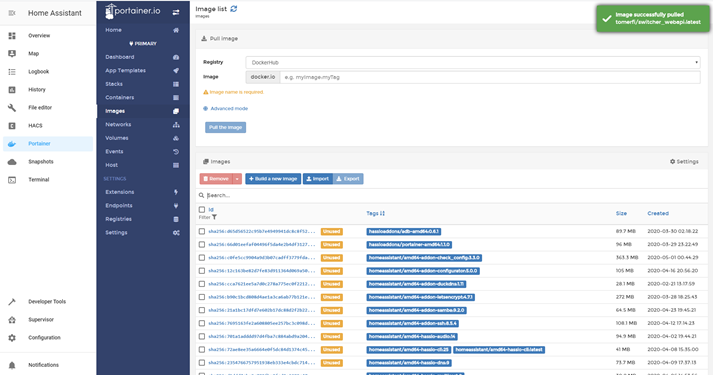Check the amd64-addon-ssh image row
This screenshot has width=713, height=375.
202,323
